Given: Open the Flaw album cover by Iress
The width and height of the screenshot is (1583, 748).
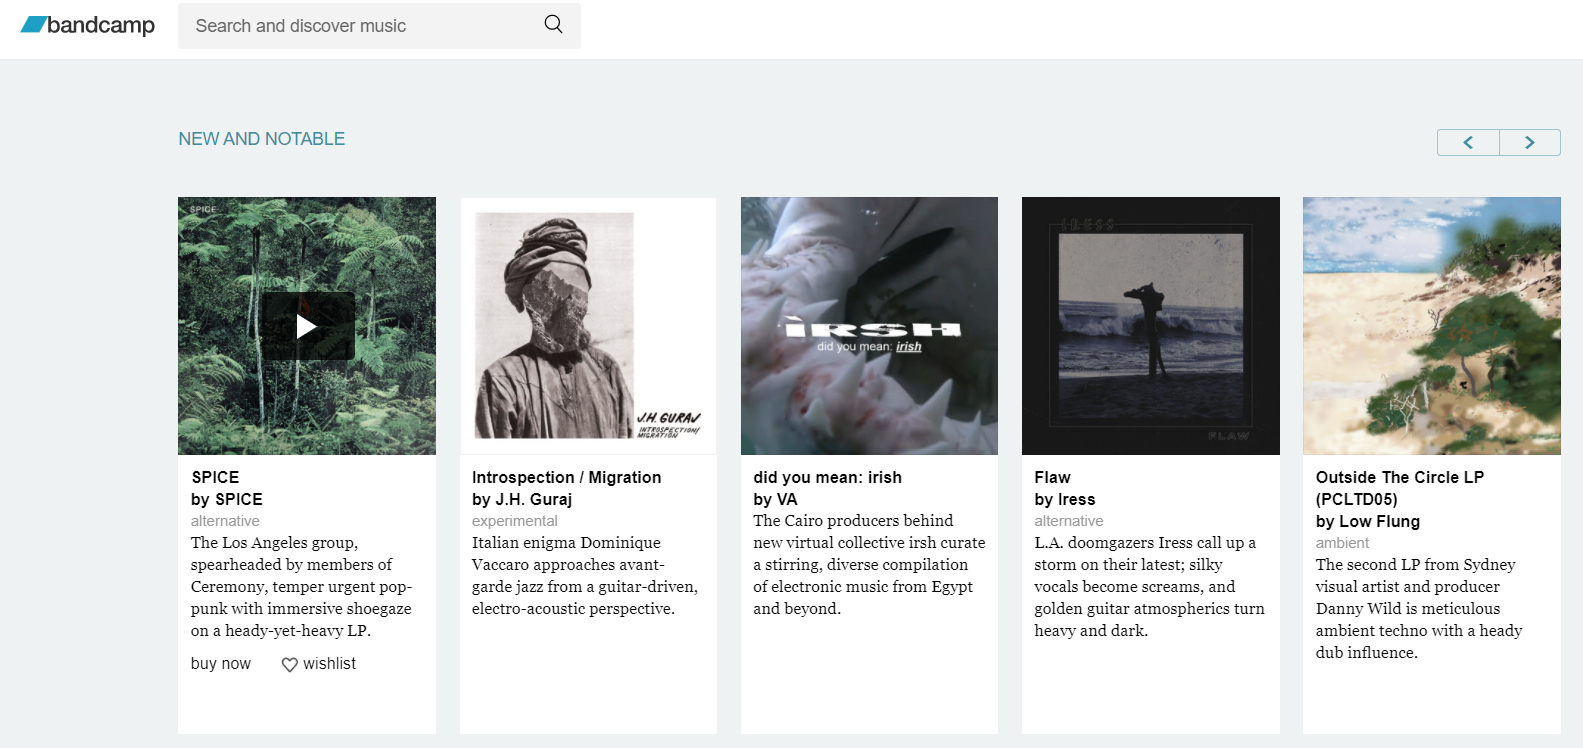Looking at the screenshot, I should (x=1151, y=326).
